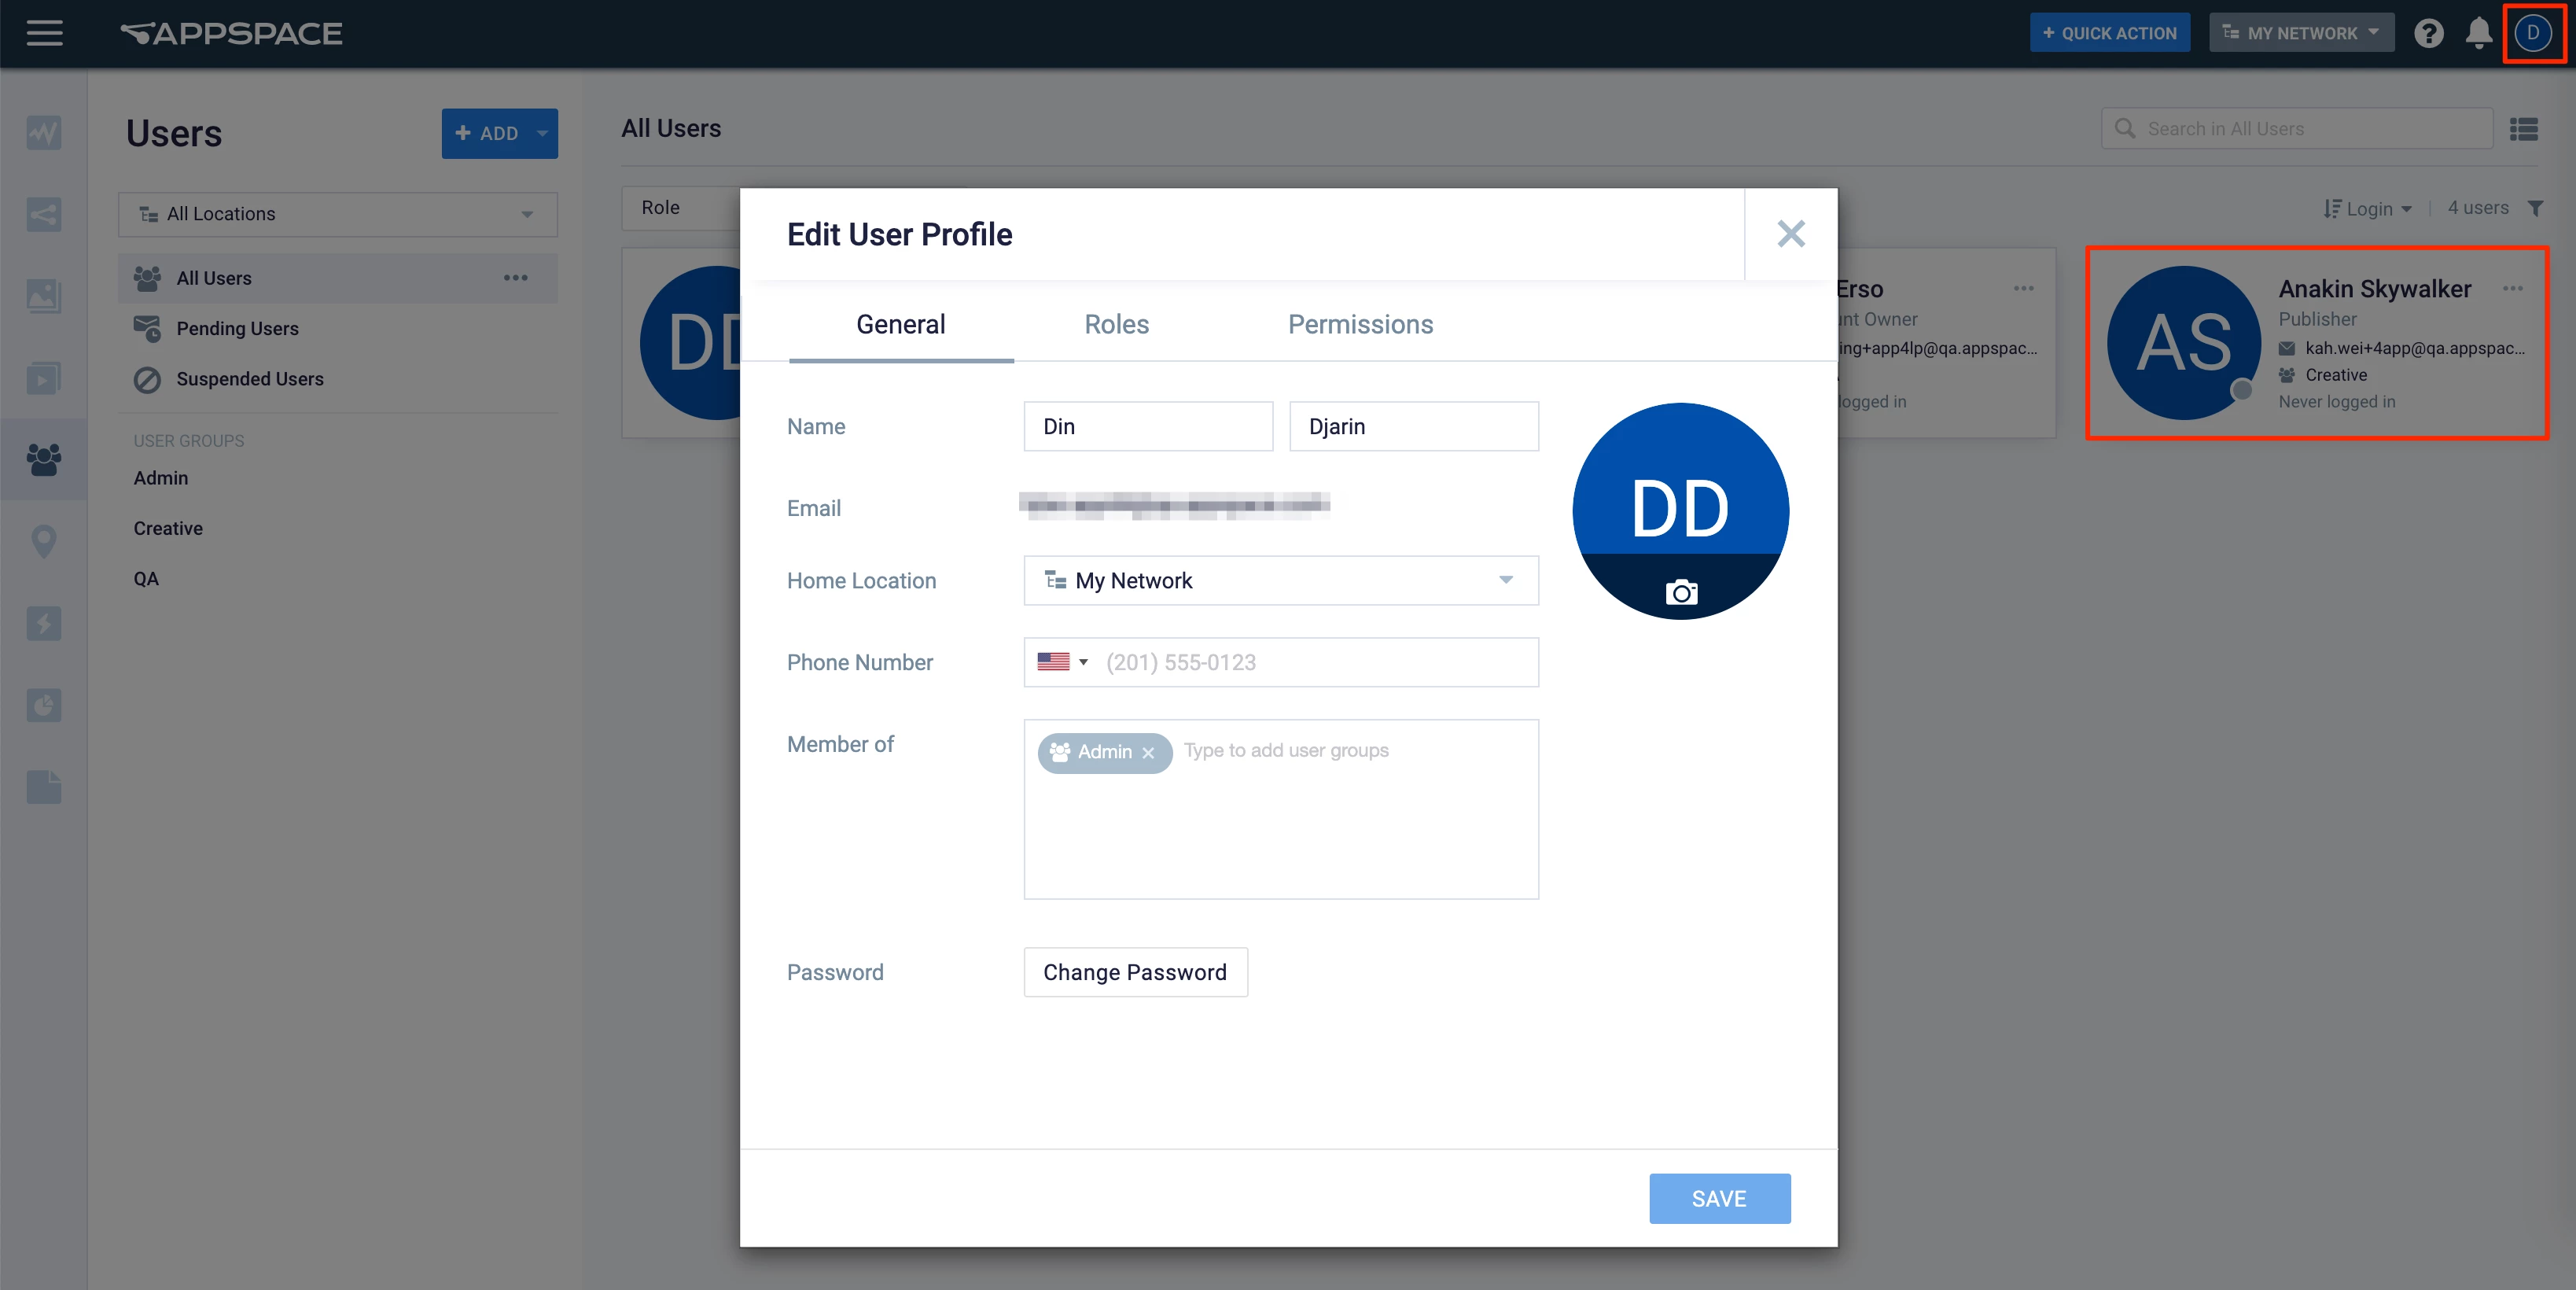2576x1290 pixels.
Task: Open the phone country flag selector
Action: tap(1061, 662)
